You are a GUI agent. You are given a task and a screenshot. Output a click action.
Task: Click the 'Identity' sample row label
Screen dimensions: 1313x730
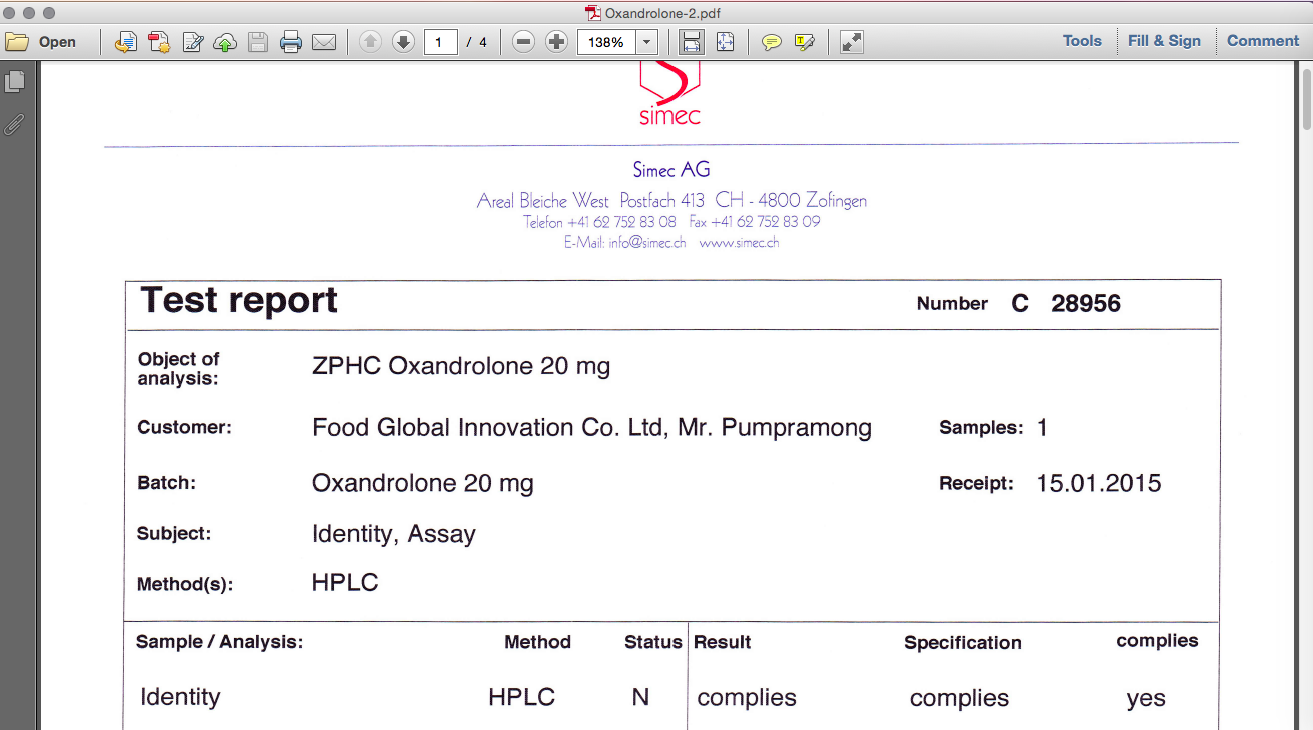(180, 697)
